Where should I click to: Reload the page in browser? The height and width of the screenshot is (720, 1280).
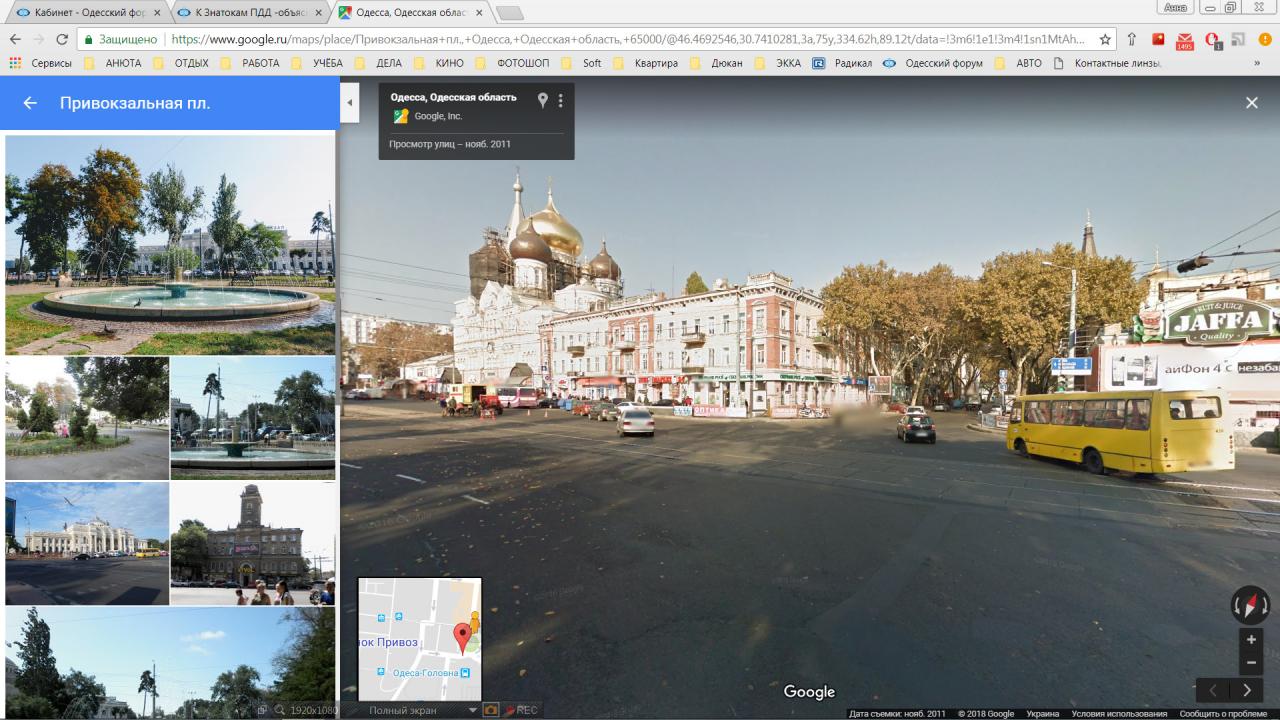[62, 40]
